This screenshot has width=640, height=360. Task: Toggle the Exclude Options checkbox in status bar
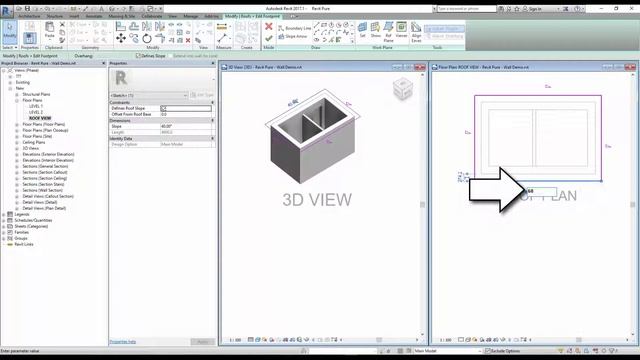487,351
